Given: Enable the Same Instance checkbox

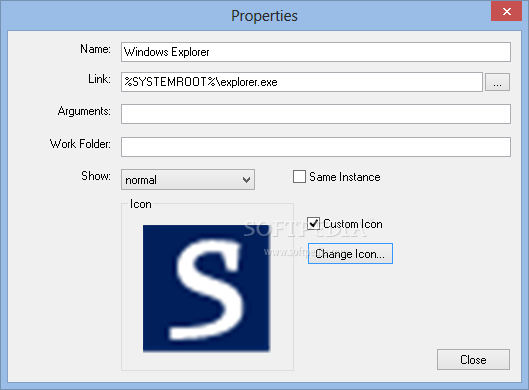Looking at the screenshot, I should pyautogui.click(x=299, y=177).
